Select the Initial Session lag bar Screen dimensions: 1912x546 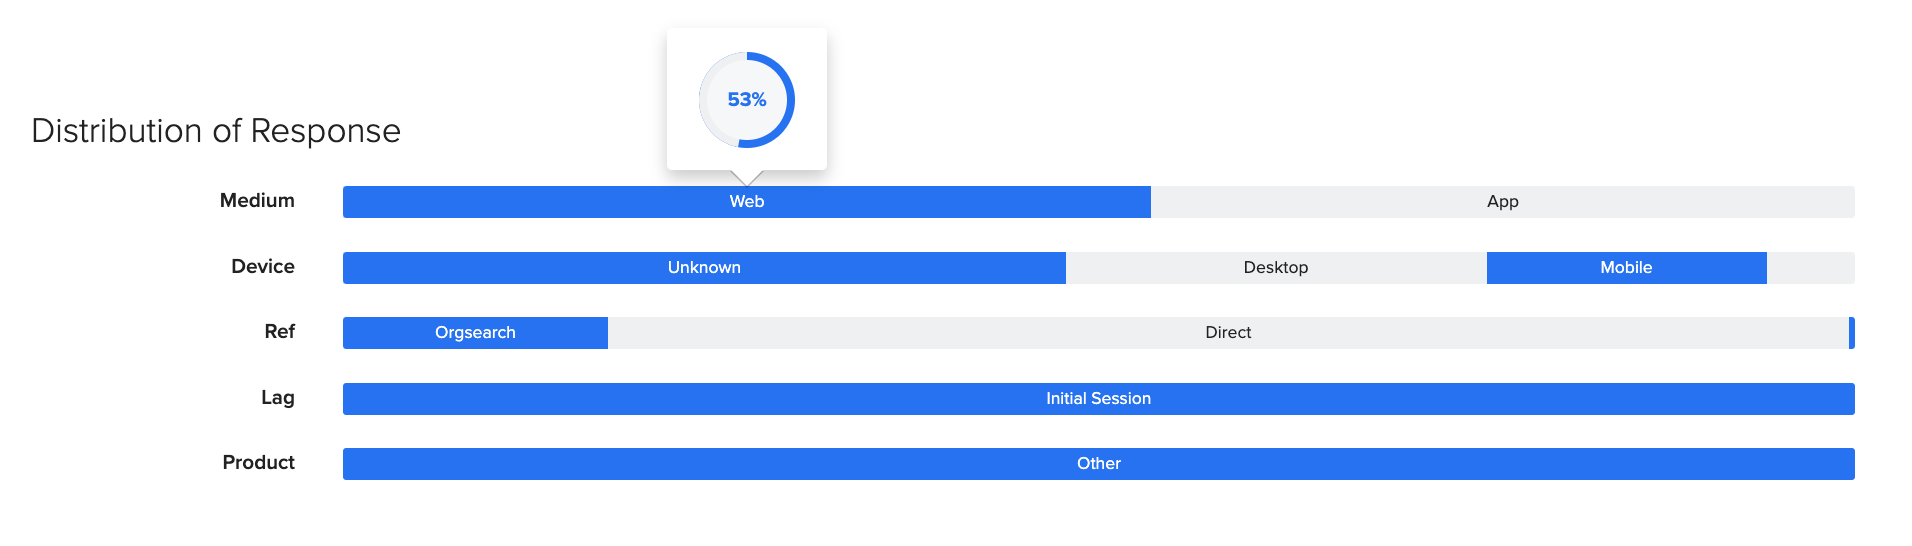pyautogui.click(x=1098, y=399)
